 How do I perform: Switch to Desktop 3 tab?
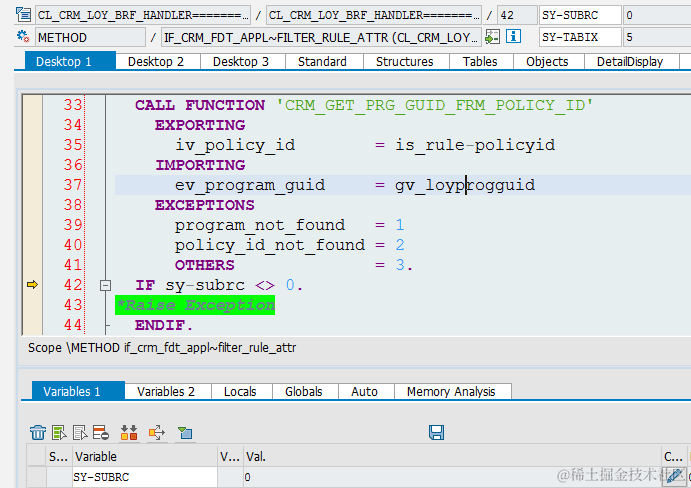pos(241,61)
